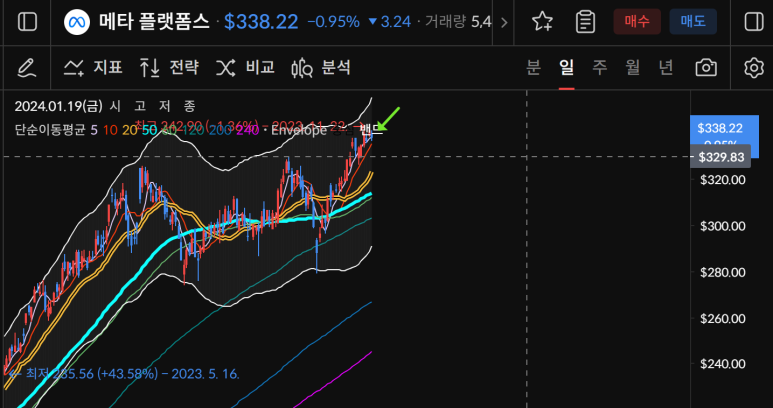Click the Meta Platforms logo icon
This screenshot has height=408, width=773.
(x=77, y=22)
